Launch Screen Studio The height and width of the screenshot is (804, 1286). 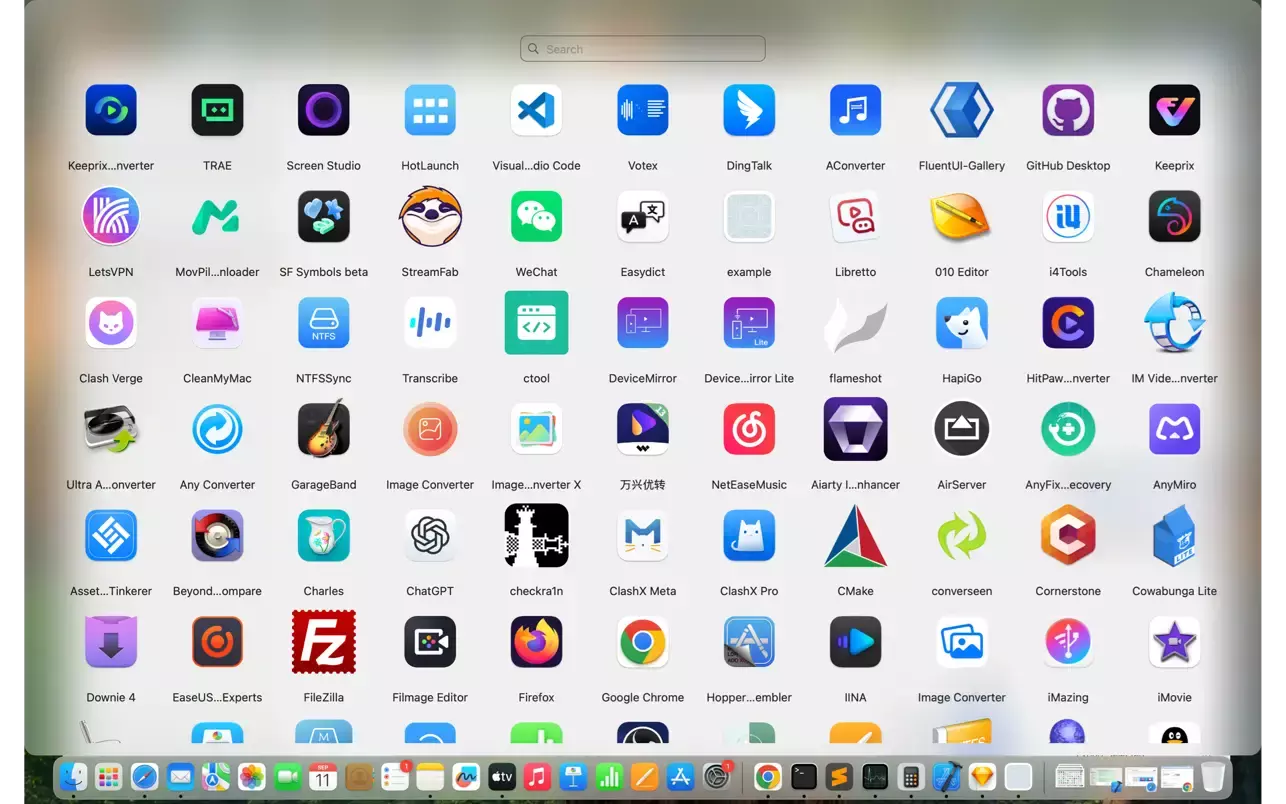(x=323, y=110)
